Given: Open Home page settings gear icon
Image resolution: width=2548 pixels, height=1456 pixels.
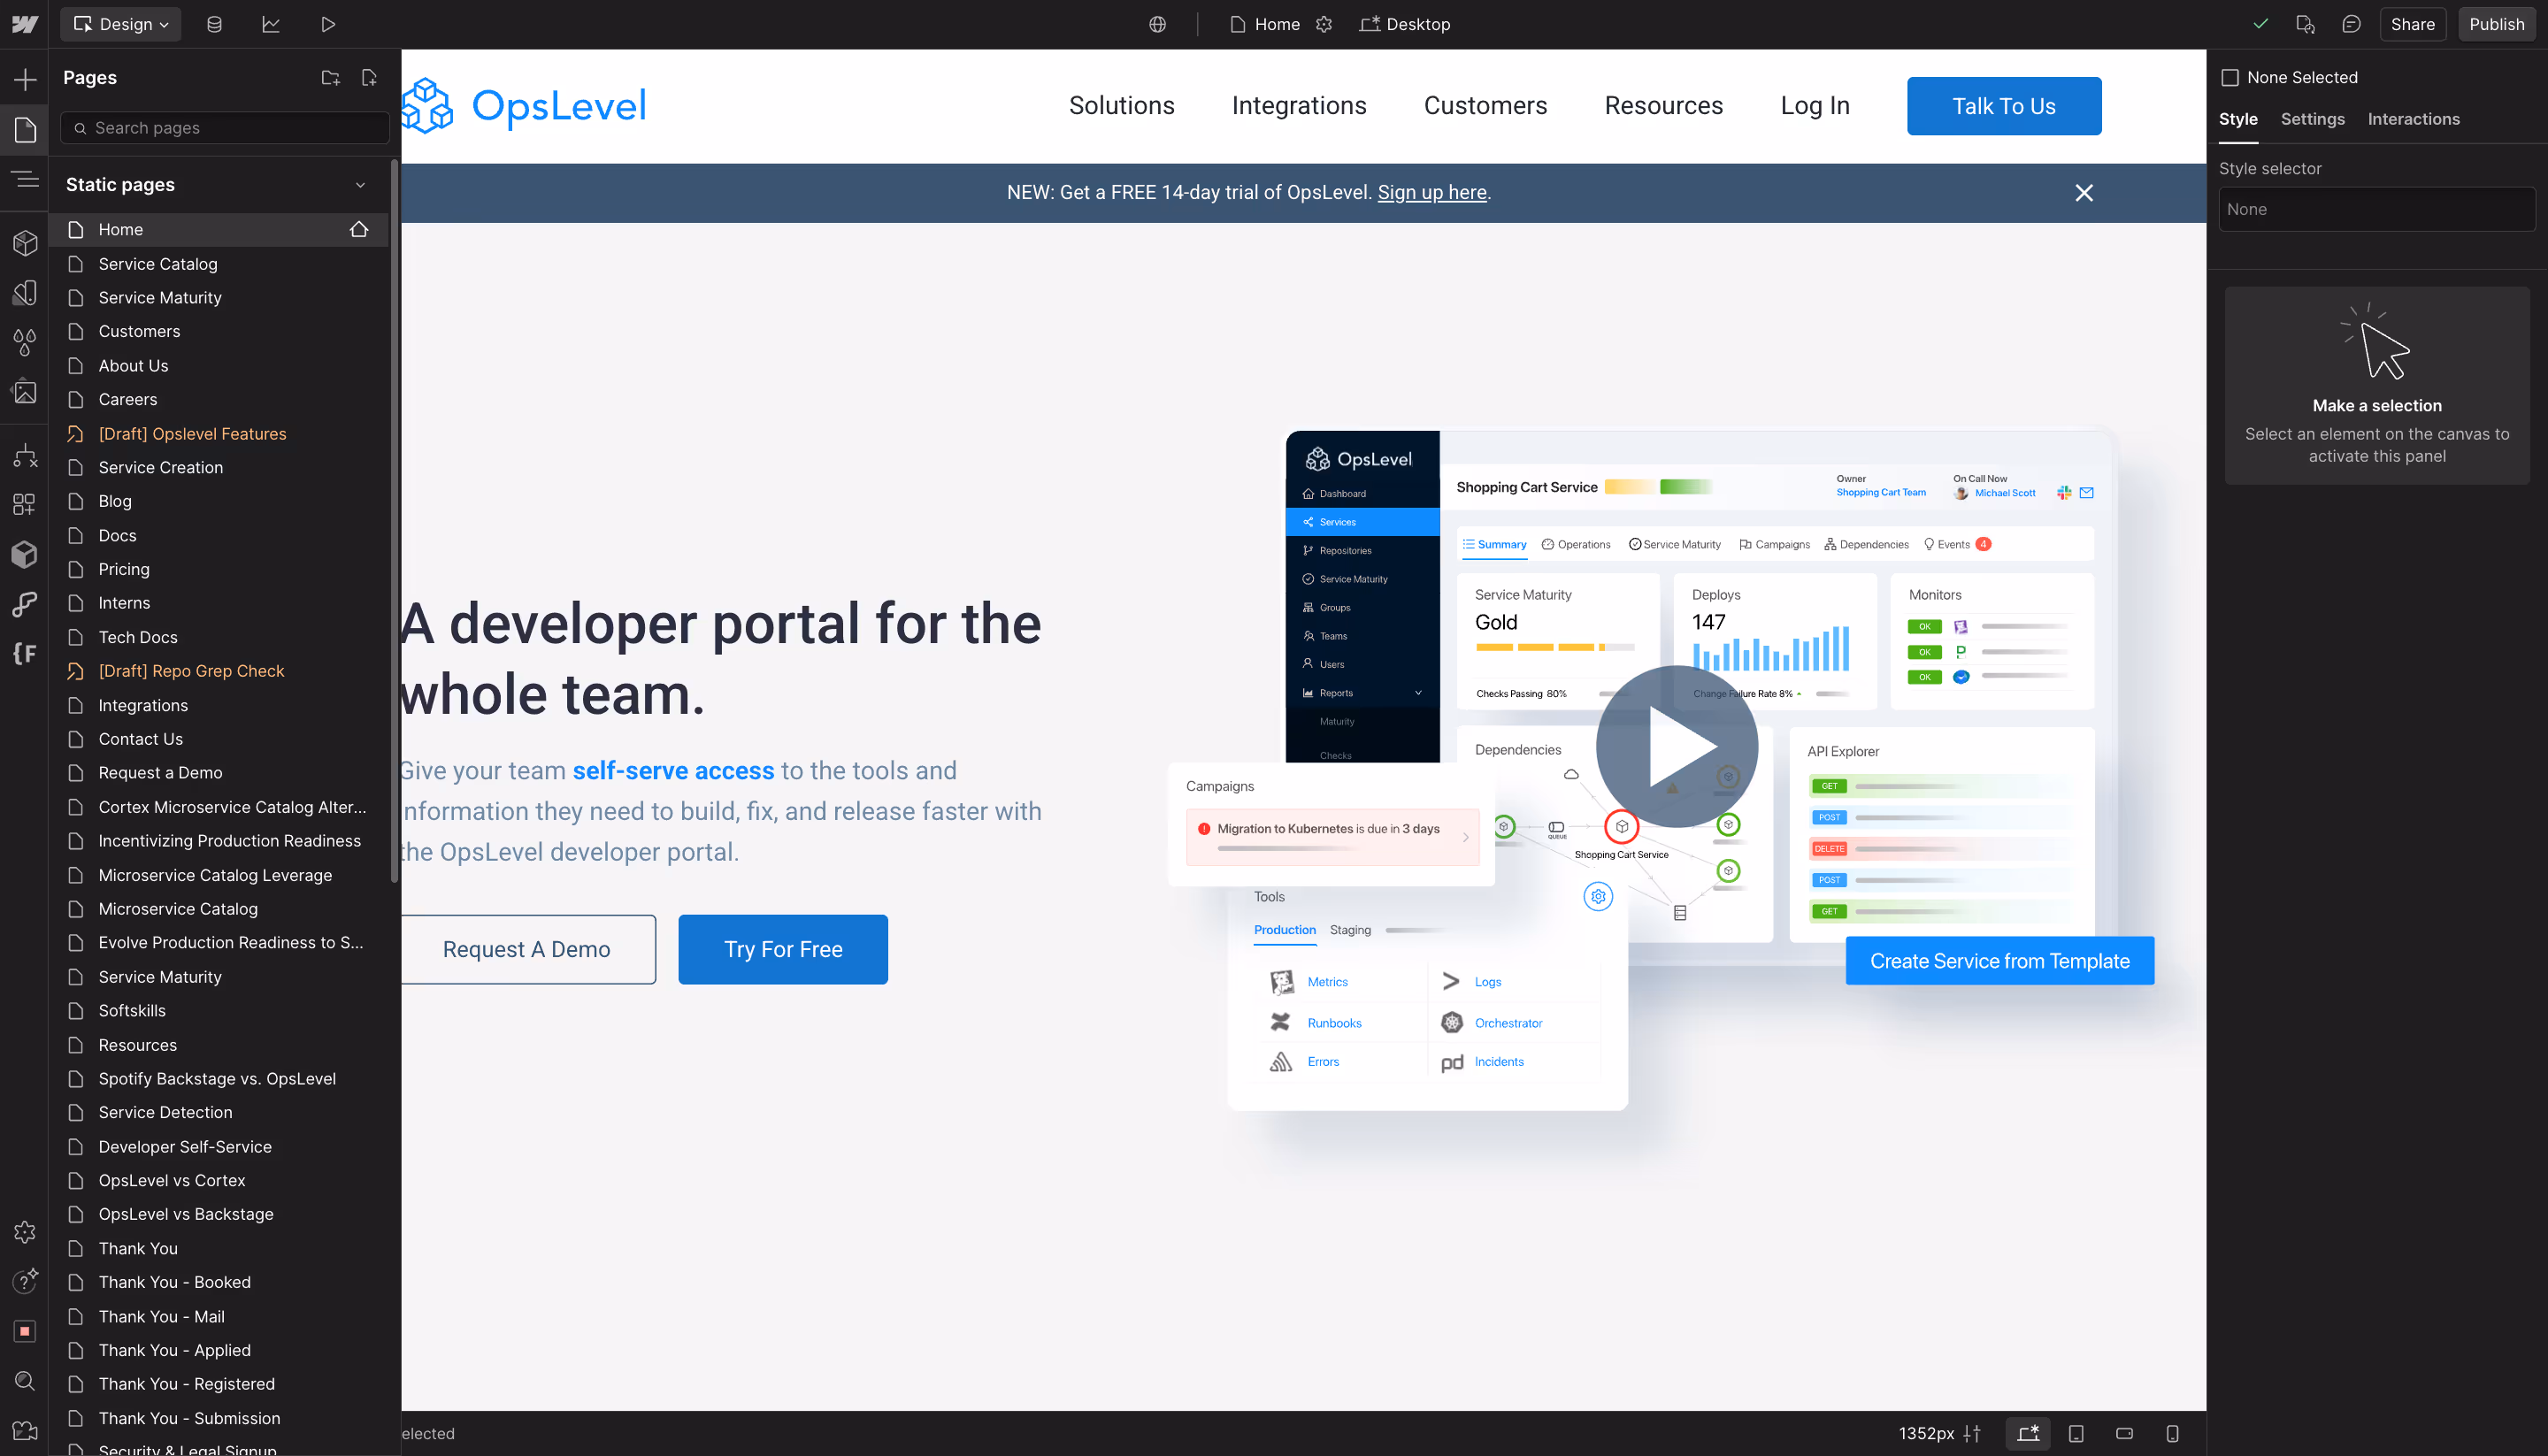Looking at the screenshot, I should click(1324, 24).
